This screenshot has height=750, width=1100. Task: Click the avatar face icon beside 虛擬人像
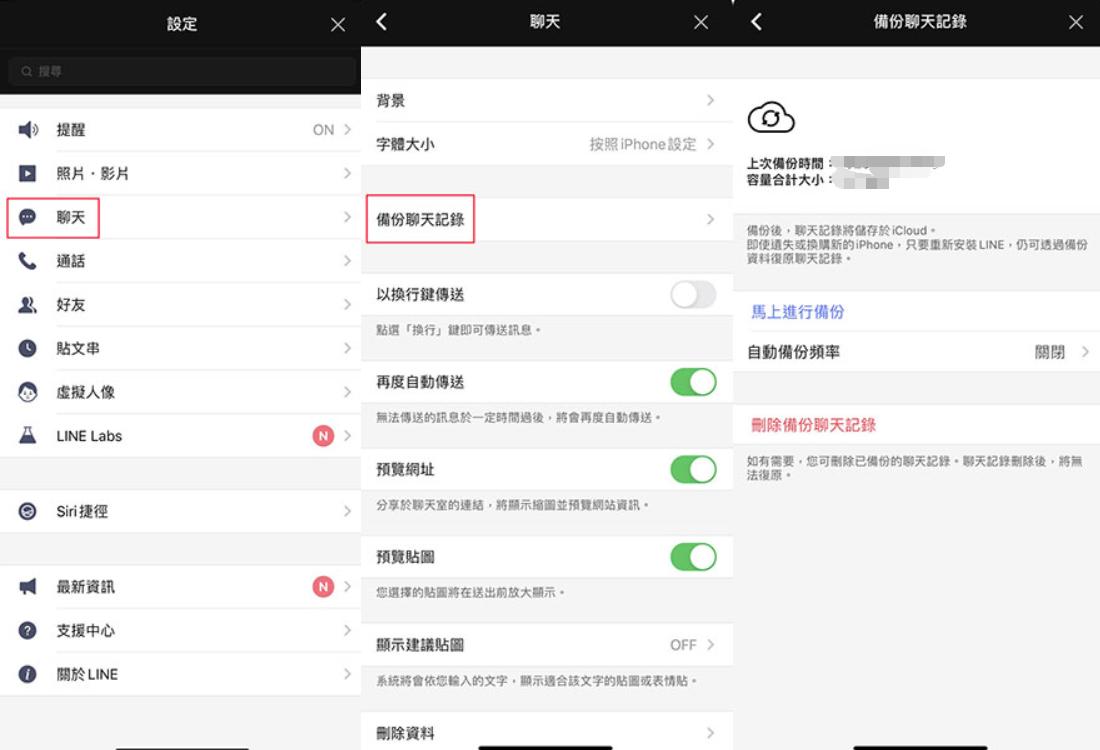point(27,392)
